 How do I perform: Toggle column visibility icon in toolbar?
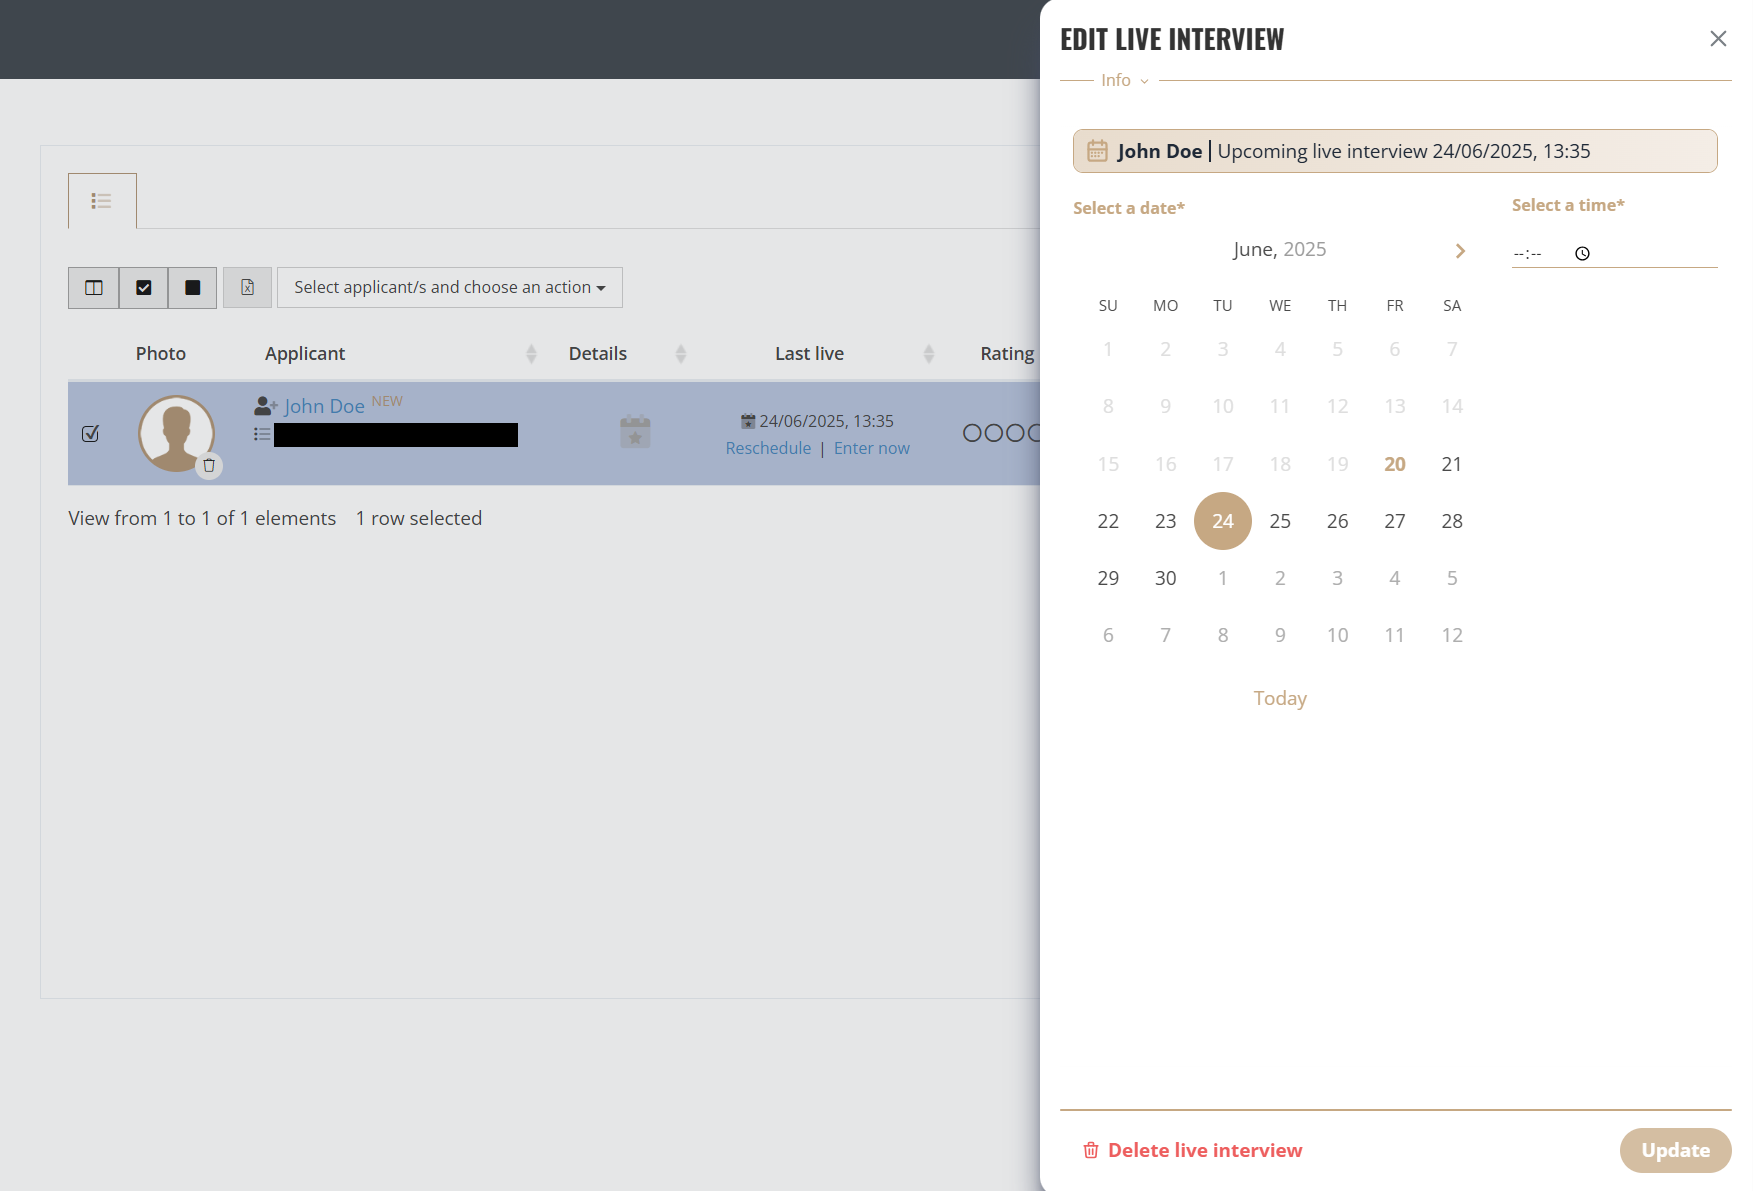click(x=94, y=288)
